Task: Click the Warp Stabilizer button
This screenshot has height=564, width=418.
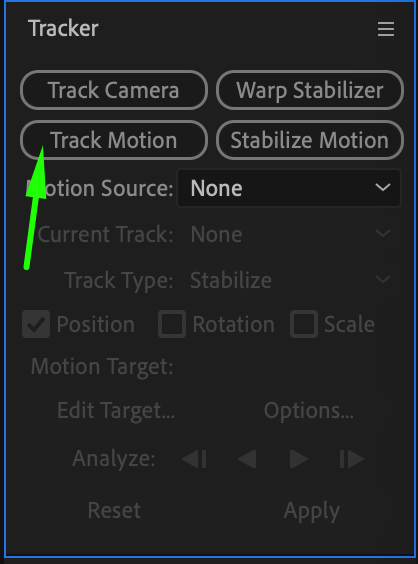Action: pyautogui.click(x=310, y=90)
